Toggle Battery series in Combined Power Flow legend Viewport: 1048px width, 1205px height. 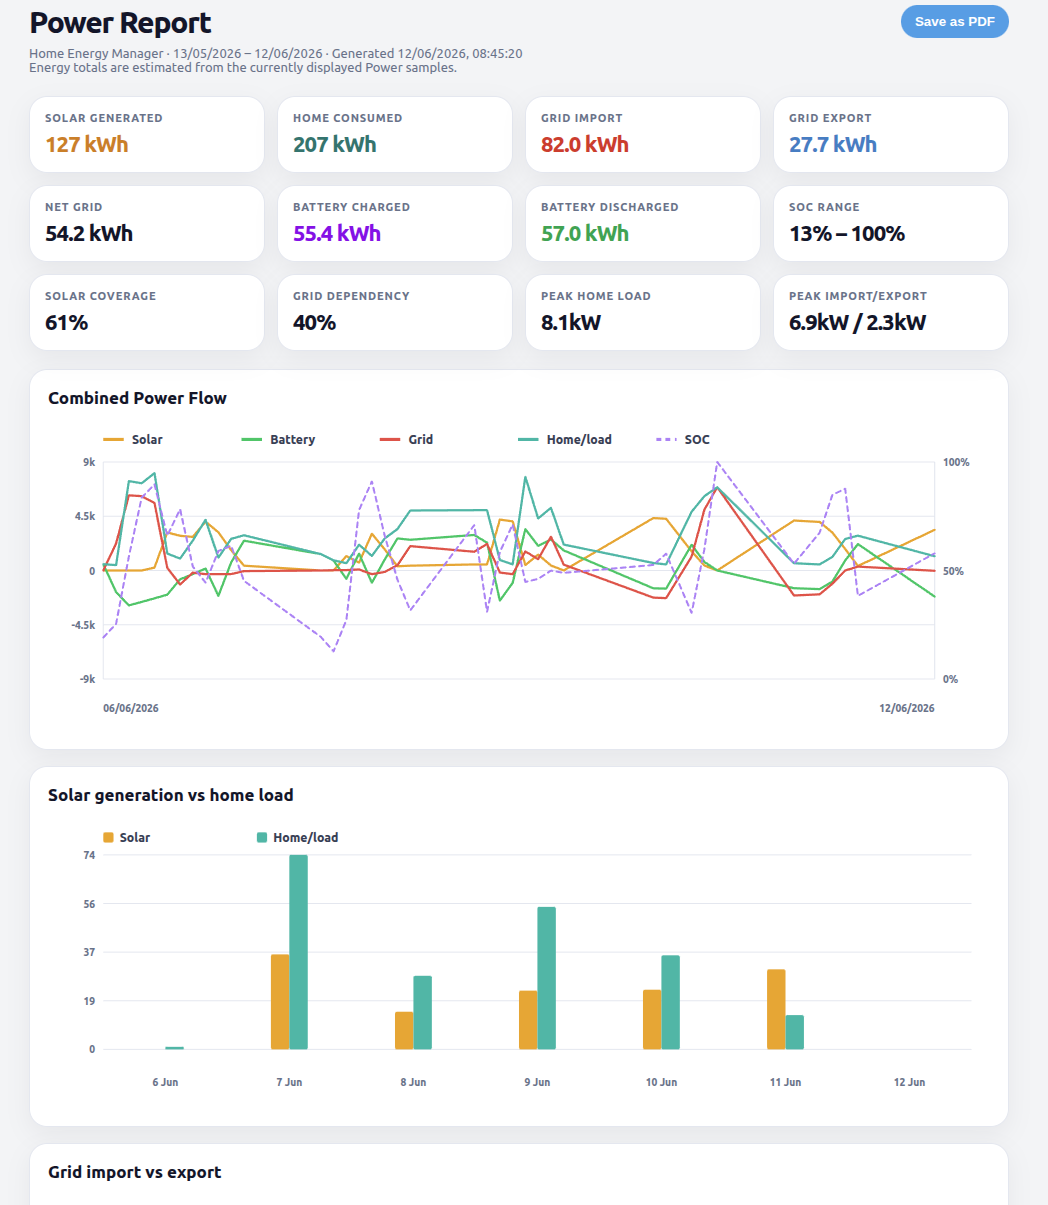coord(279,439)
